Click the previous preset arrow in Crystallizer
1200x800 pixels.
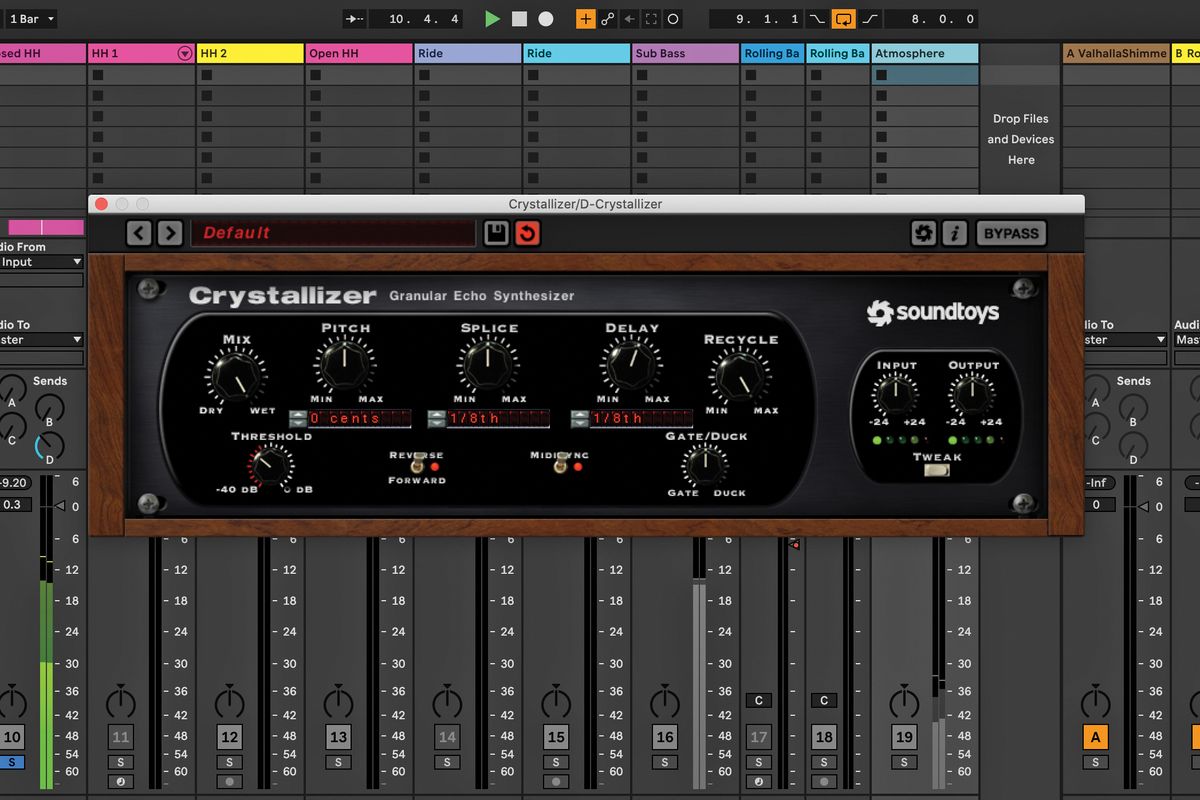click(x=138, y=233)
